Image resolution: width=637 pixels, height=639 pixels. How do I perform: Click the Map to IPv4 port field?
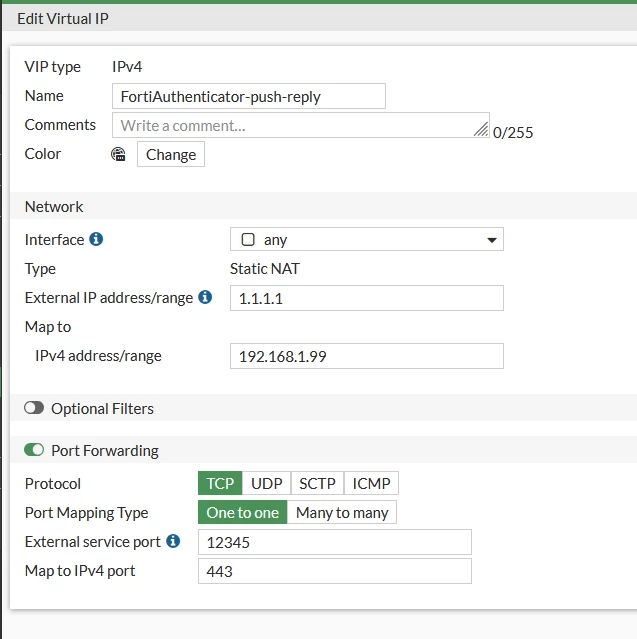tap(335, 571)
